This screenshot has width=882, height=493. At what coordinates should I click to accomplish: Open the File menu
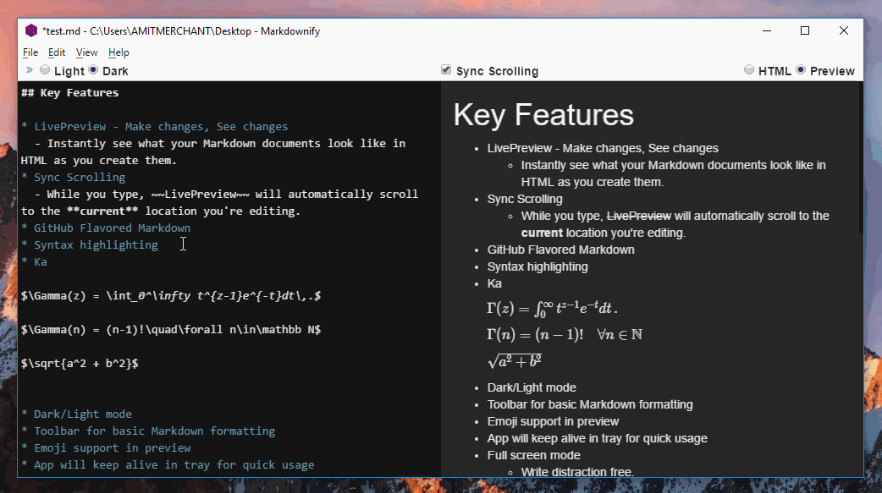tap(30, 52)
